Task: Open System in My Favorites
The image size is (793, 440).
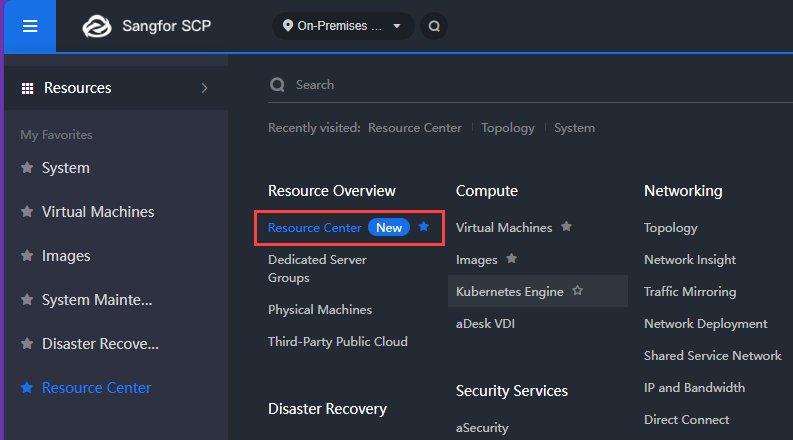Action: [66, 168]
